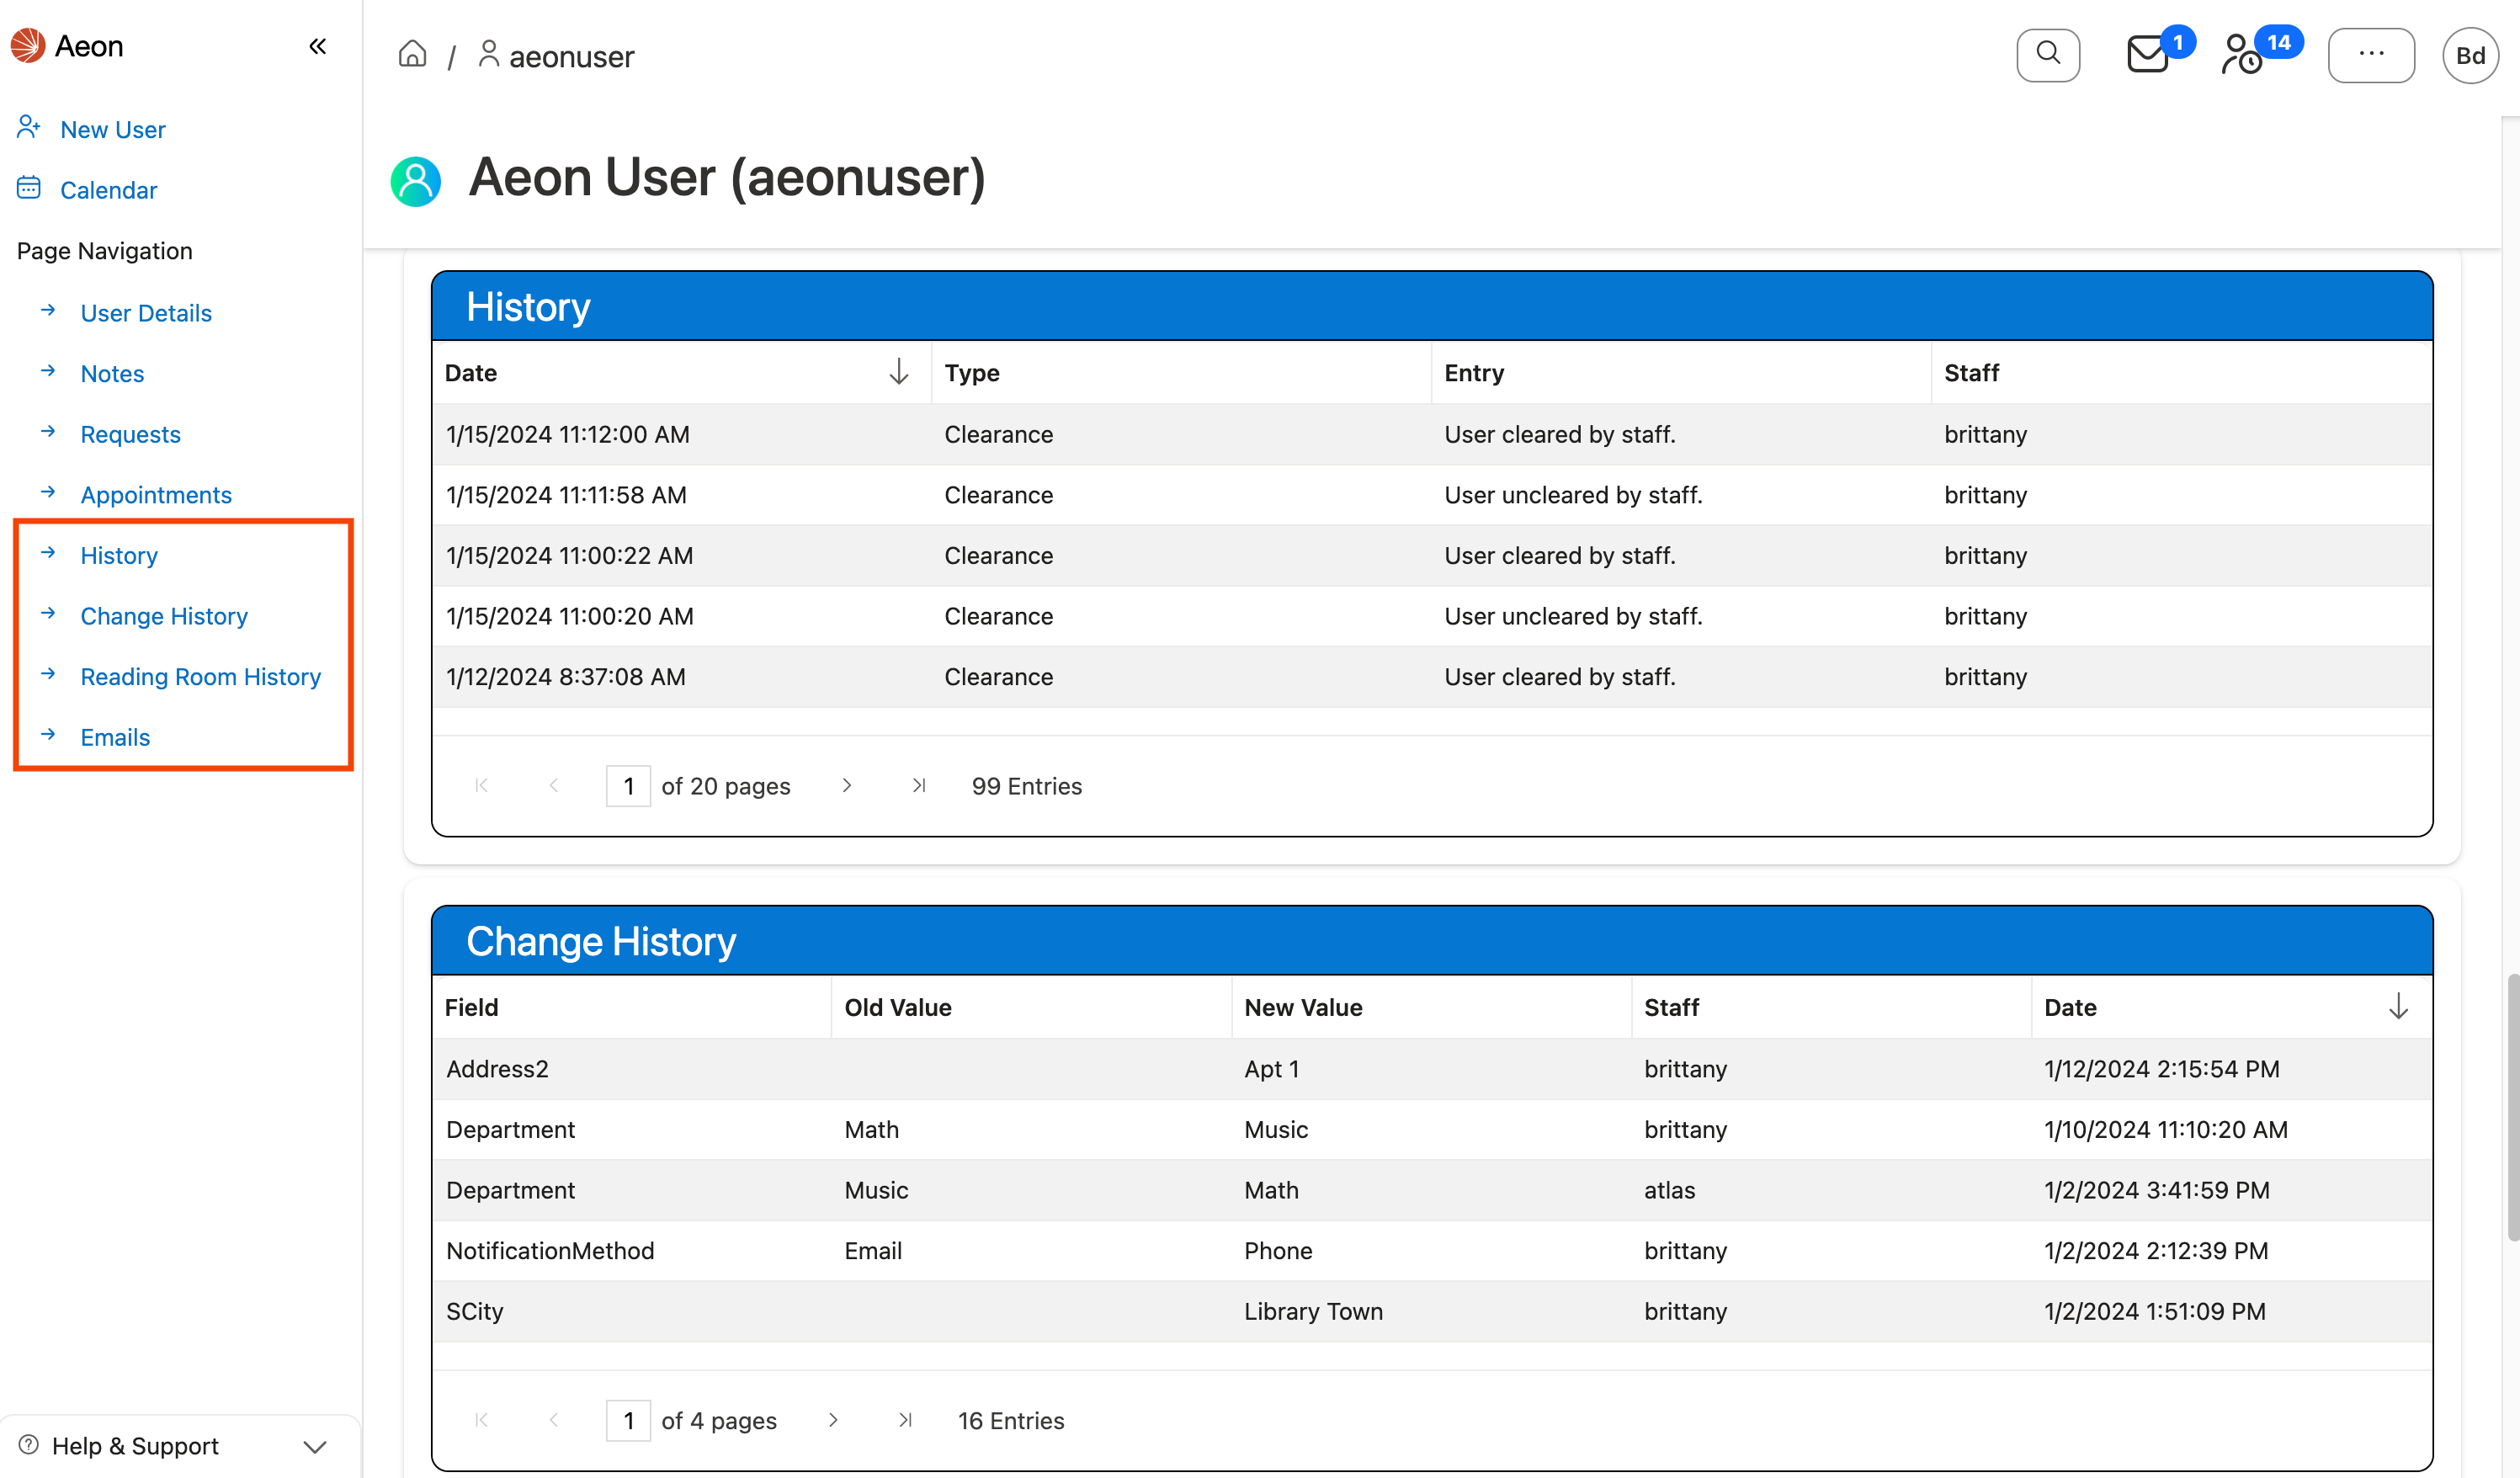Click the Aeon logo

[26, 45]
